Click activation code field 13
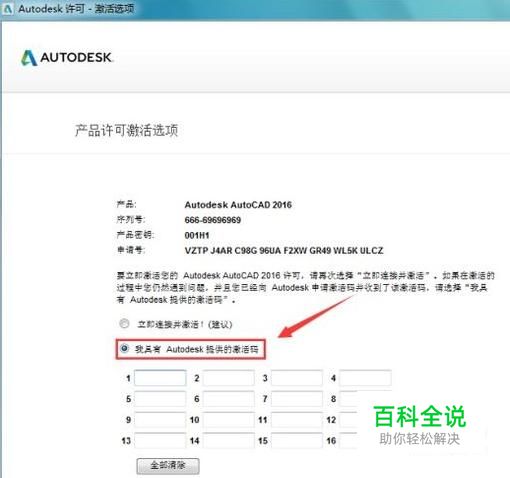Screen dimensions: 510x478 (x=160, y=441)
